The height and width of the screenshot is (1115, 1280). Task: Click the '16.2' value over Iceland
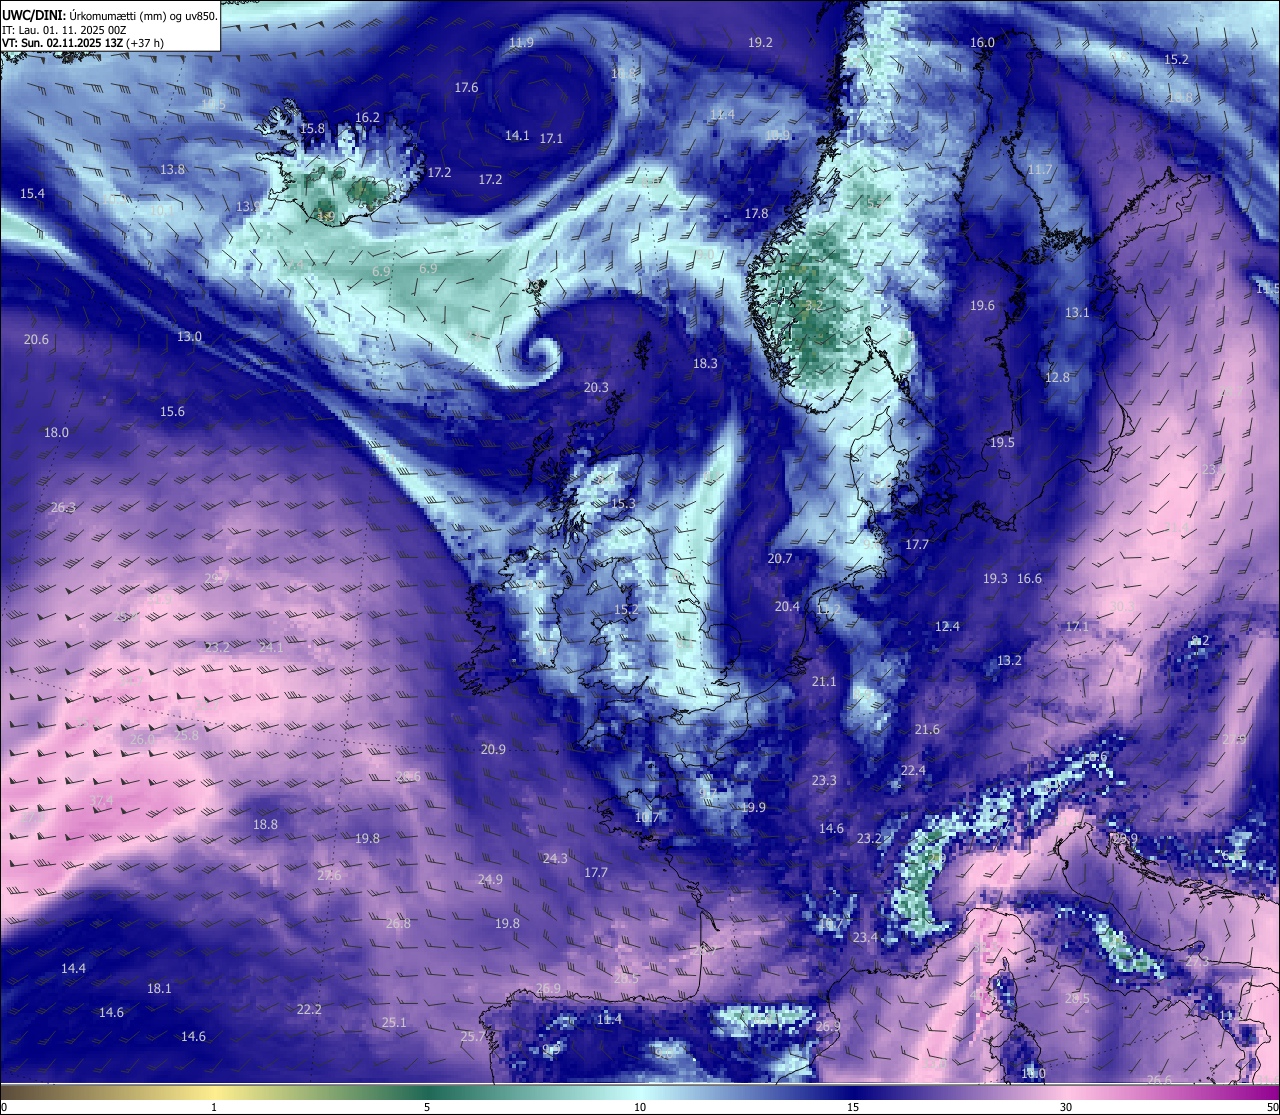click(x=367, y=117)
